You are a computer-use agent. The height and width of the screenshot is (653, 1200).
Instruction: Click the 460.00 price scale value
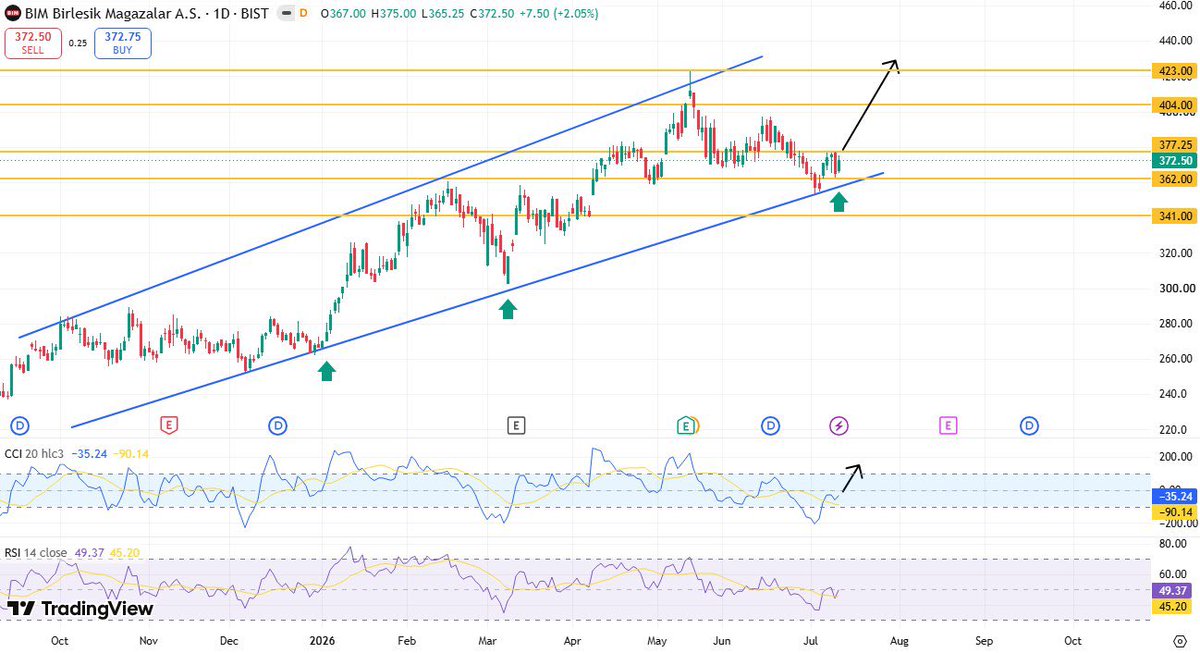coord(1175,6)
